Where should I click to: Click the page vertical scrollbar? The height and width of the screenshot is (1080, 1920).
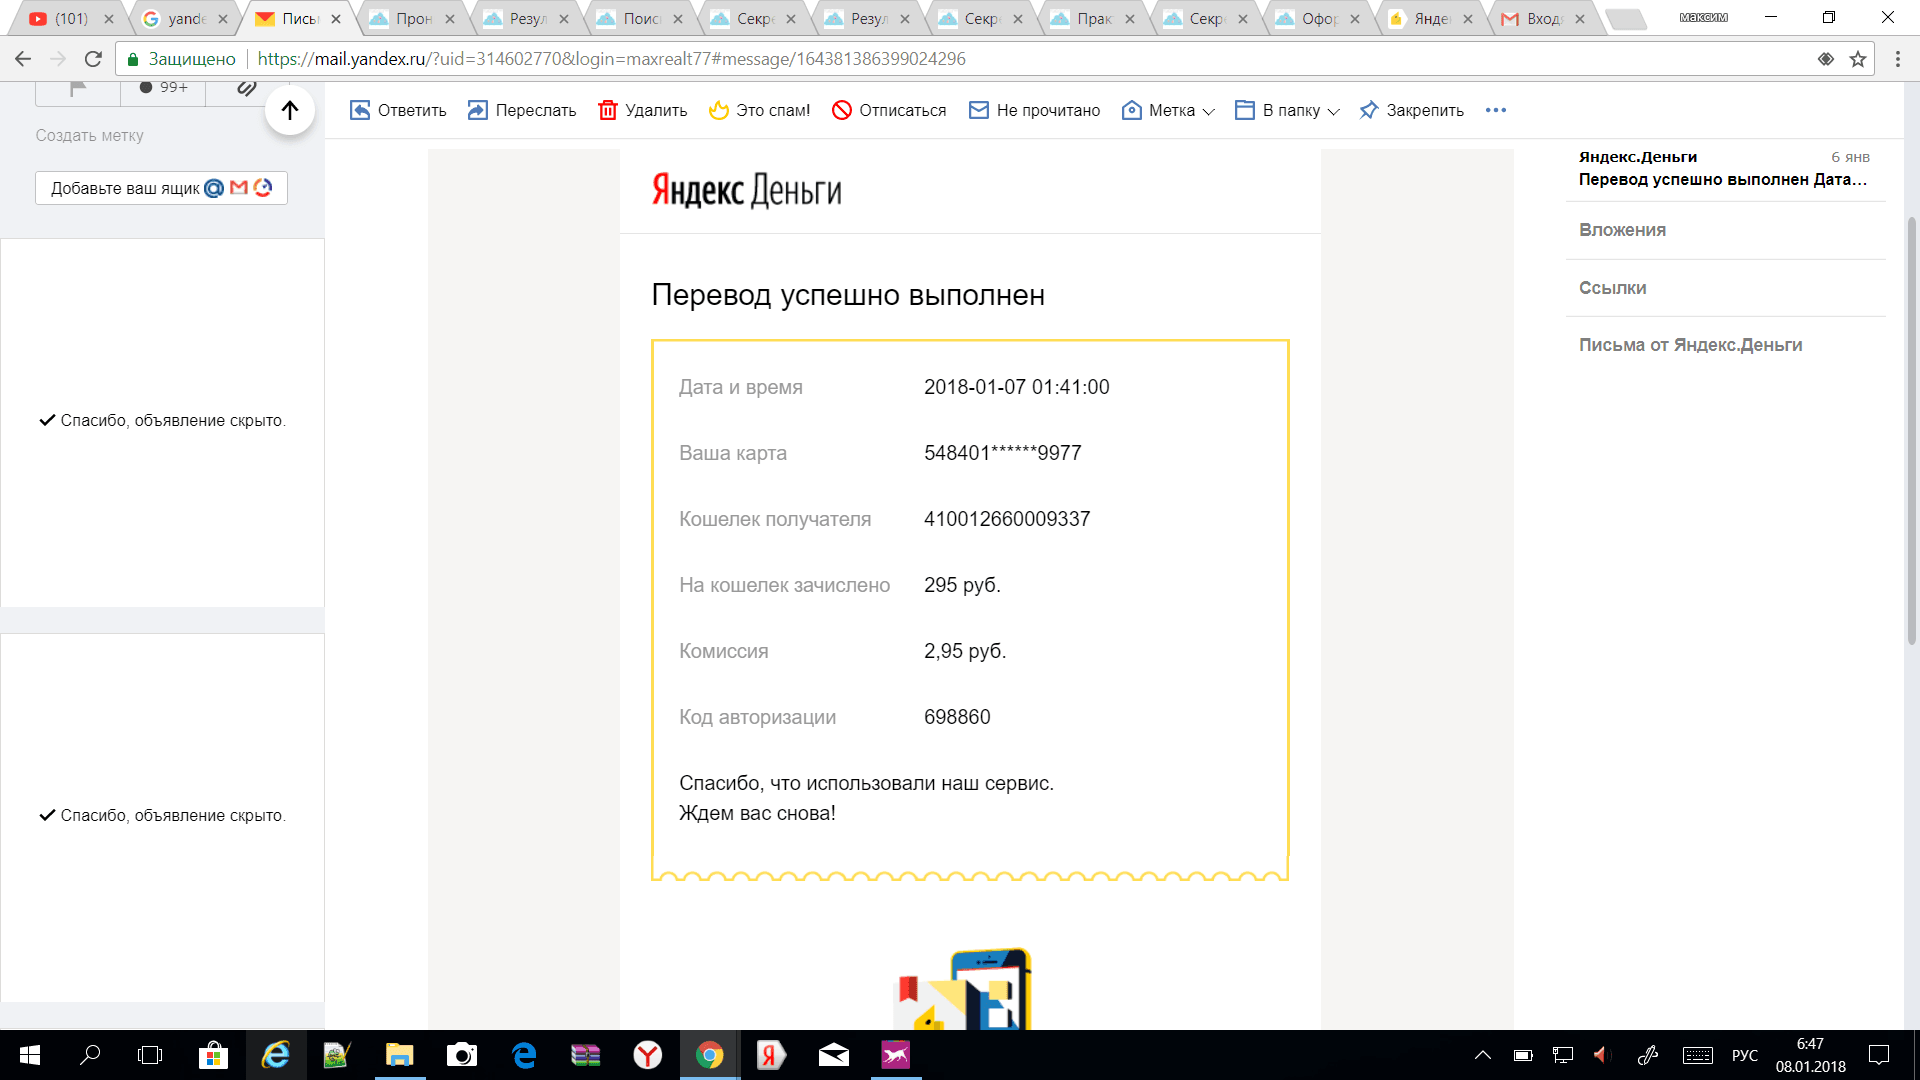pos(1912,430)
